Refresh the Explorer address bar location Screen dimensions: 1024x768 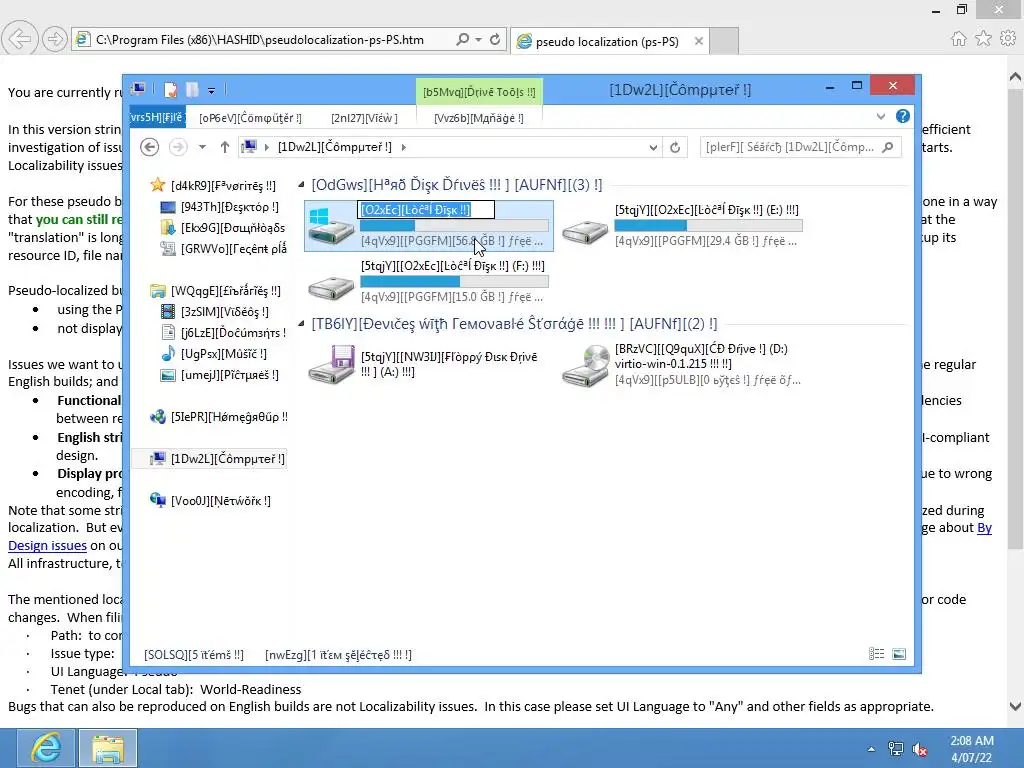pyautogui.click(x=675, y=147)
